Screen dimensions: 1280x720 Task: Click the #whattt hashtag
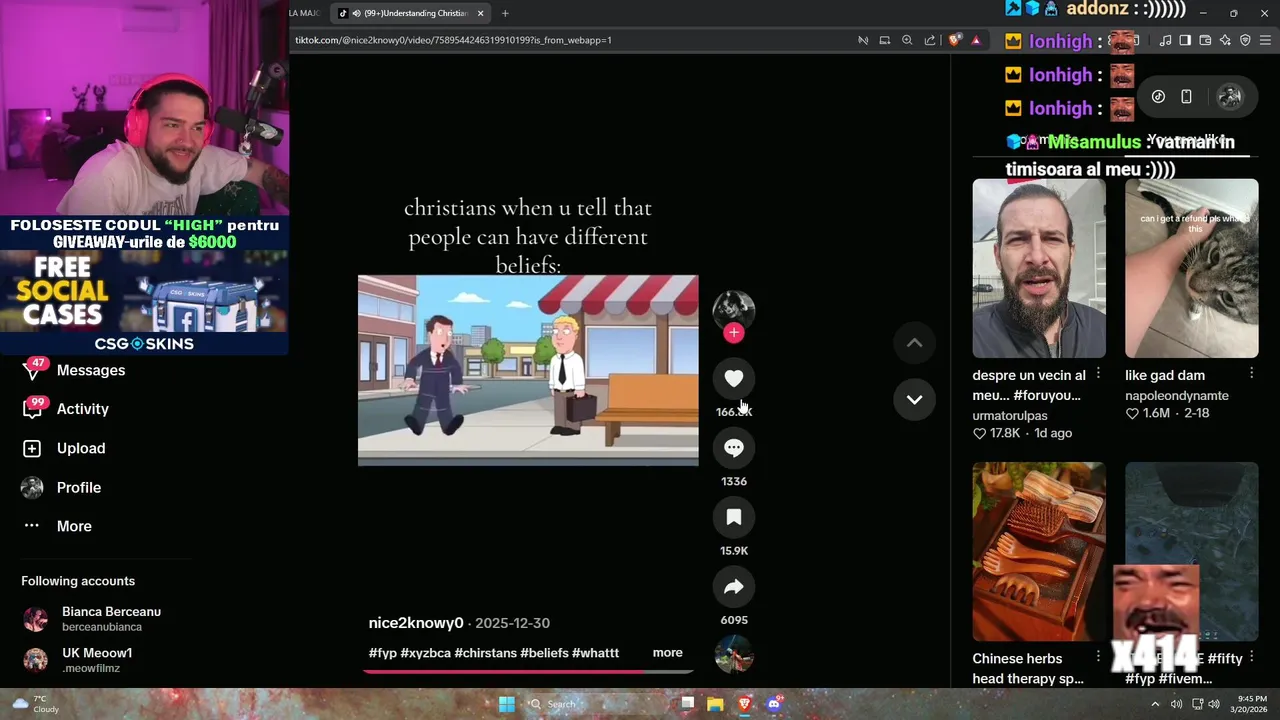(x=595, y=653)
